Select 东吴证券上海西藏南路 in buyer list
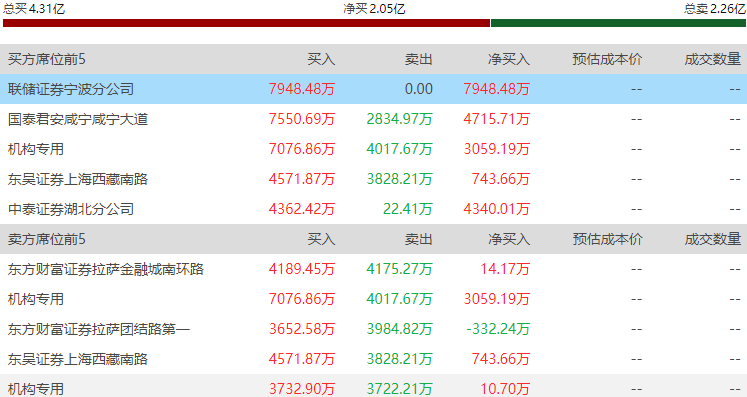The image size is (747, 397). pyautogui.click(x=78, y=179)
